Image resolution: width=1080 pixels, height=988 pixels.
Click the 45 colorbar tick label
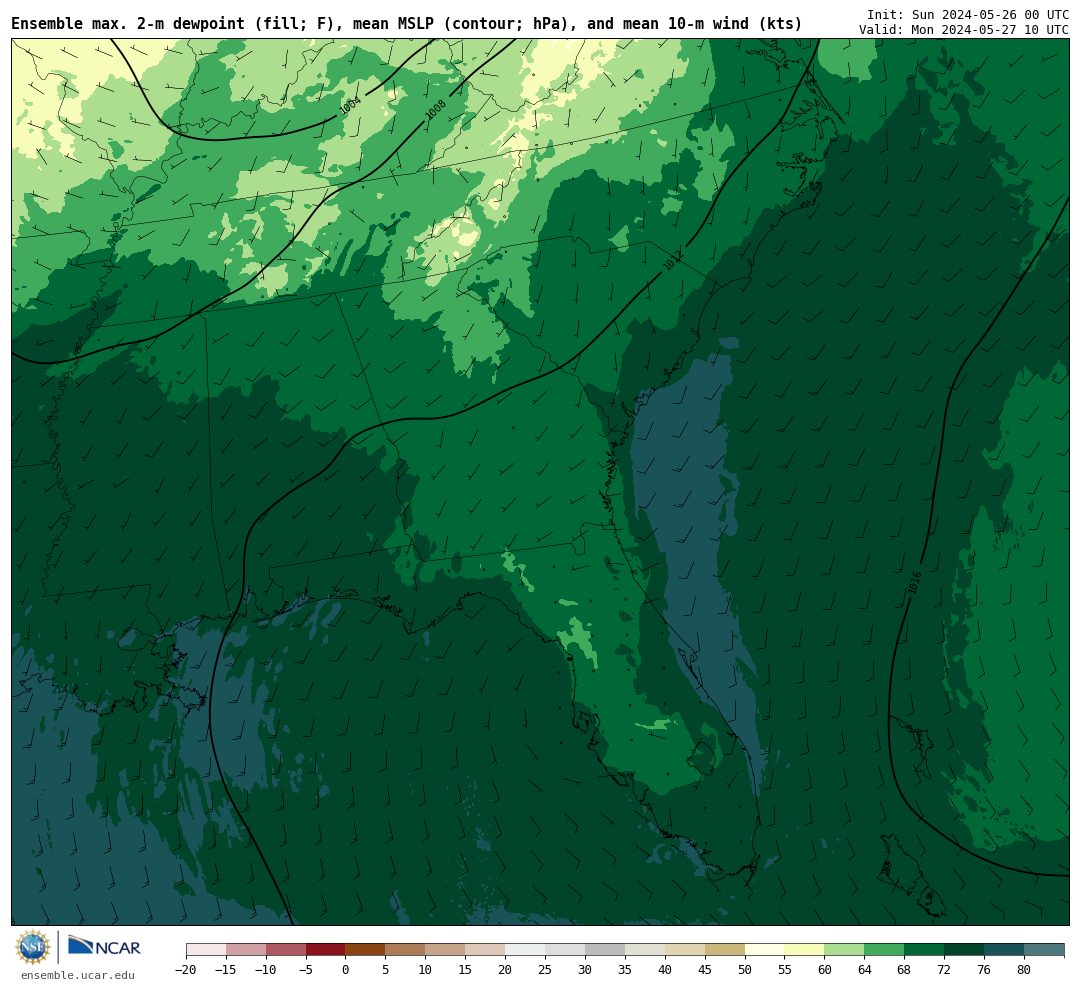pos(705,970)
